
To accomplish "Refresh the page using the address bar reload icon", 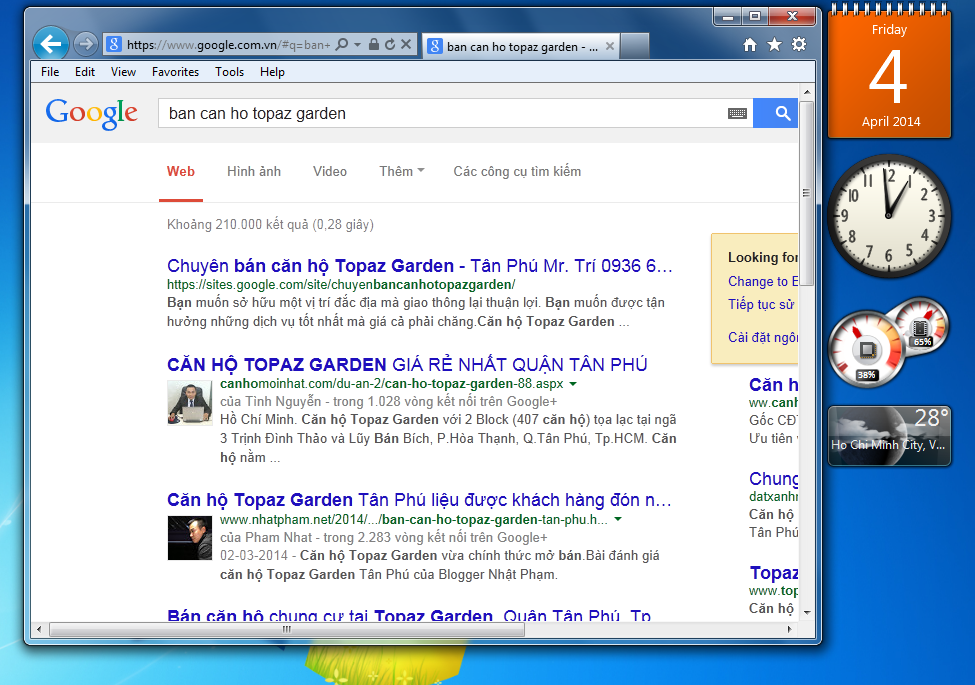I will (390, 44).
